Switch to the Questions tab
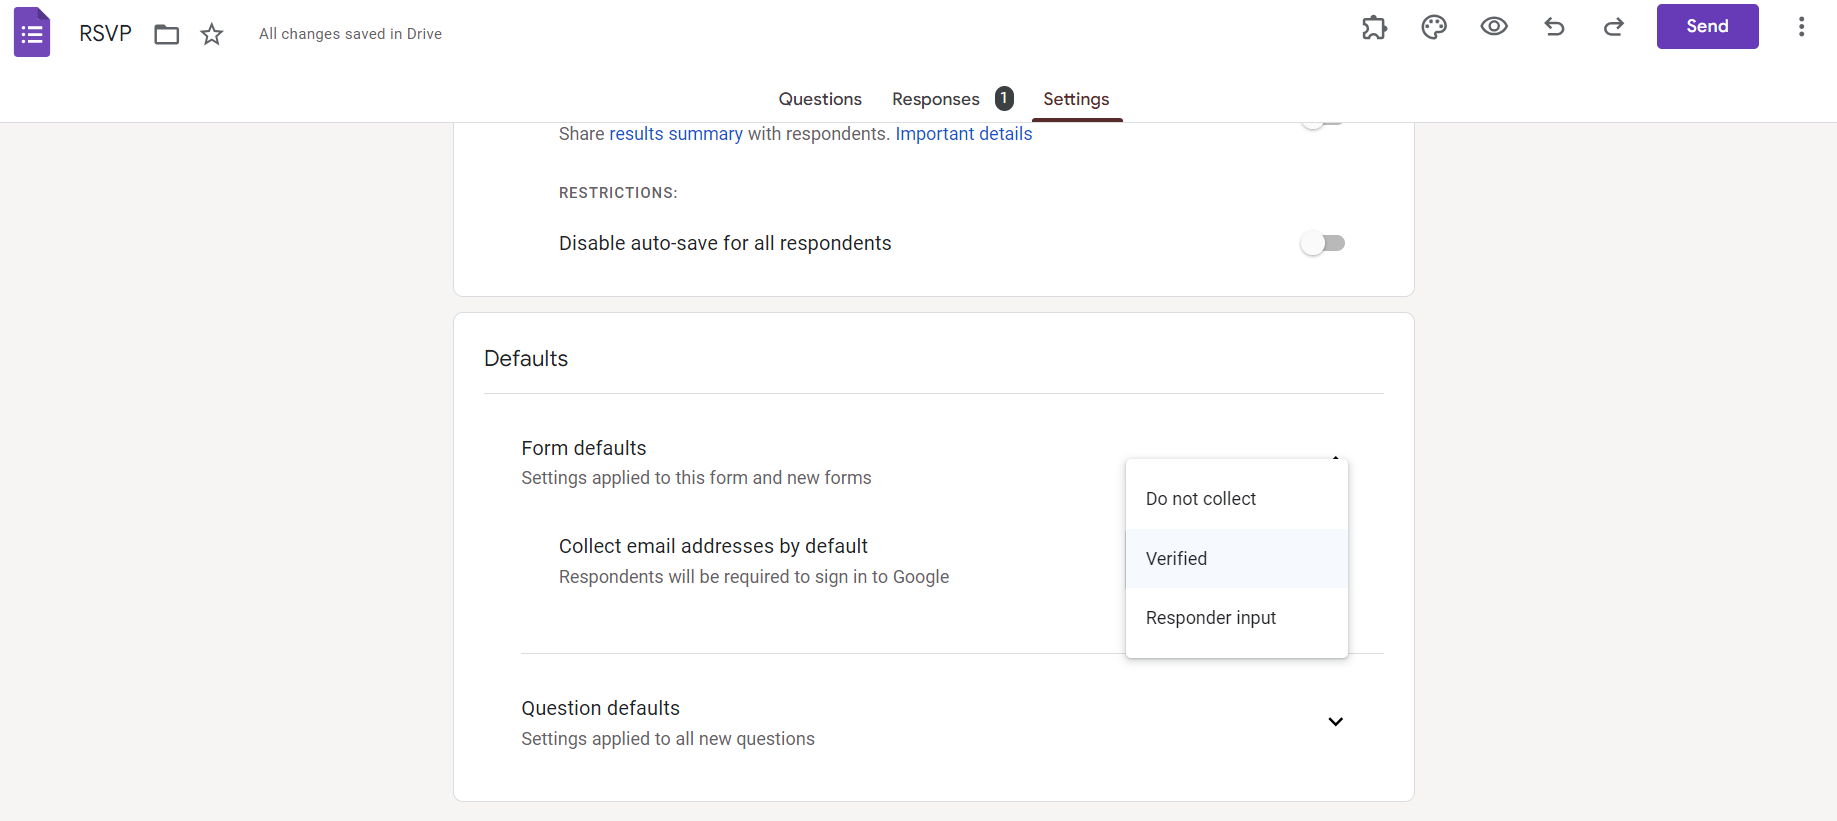 pyautogui.click(x=820, y=99)
